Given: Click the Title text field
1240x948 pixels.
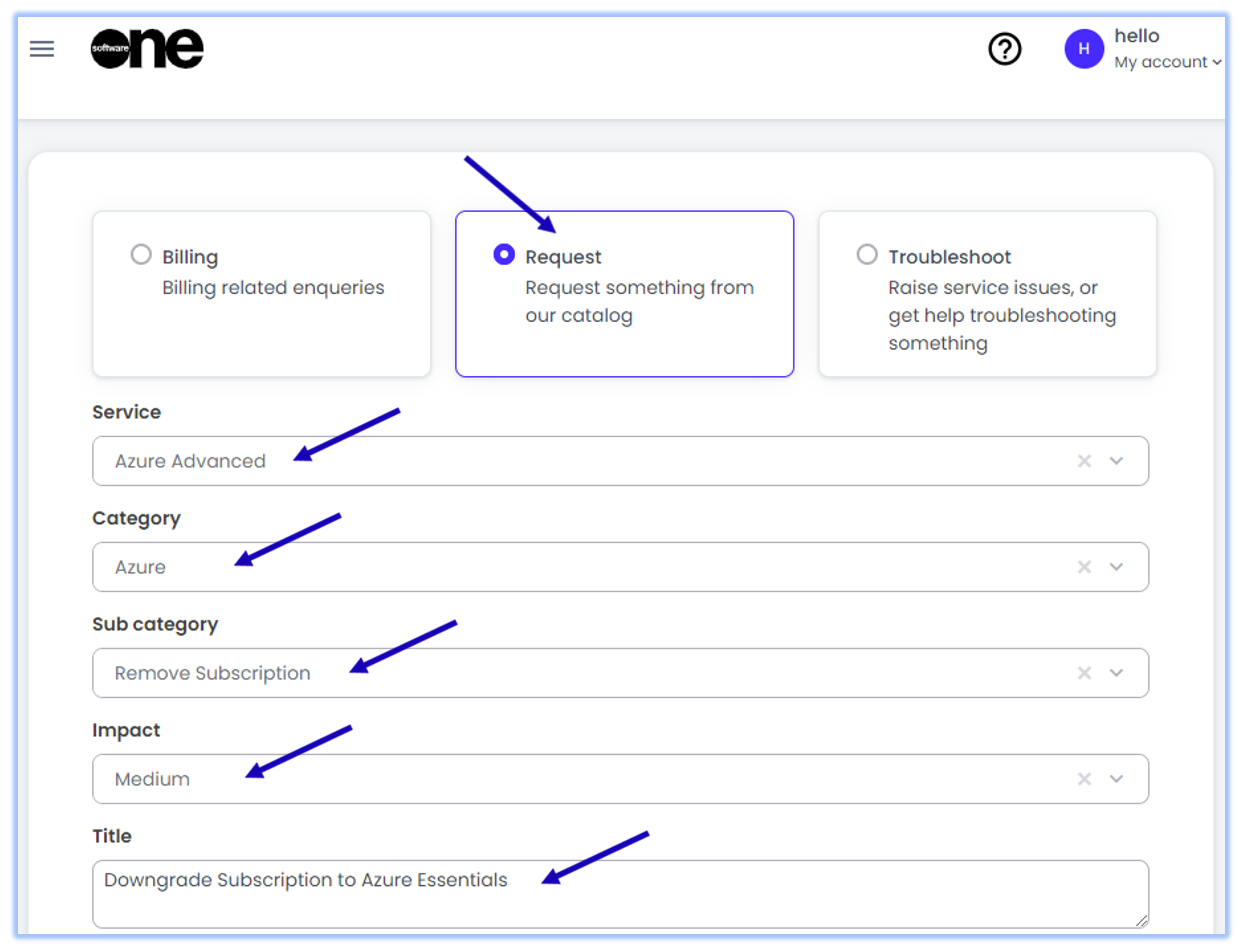Looking at the screenshot, I should click(x=620, y=893).
